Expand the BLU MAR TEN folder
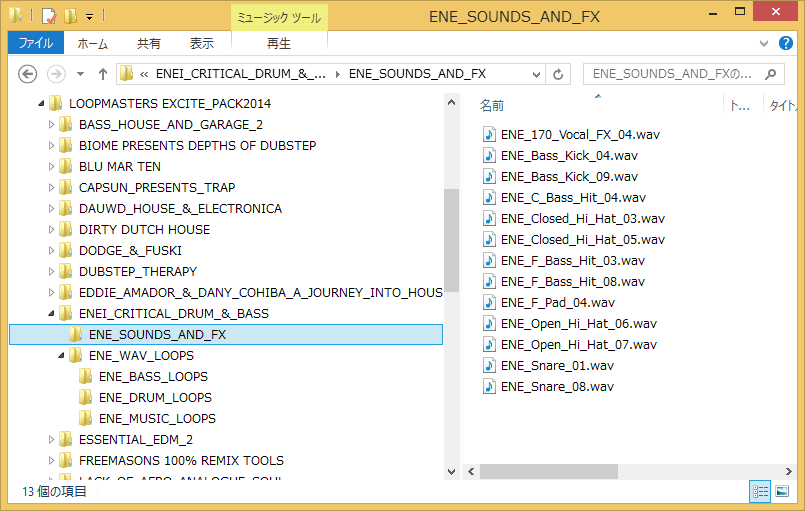This screenshot has height=511, width=805. tap(51, 166)
